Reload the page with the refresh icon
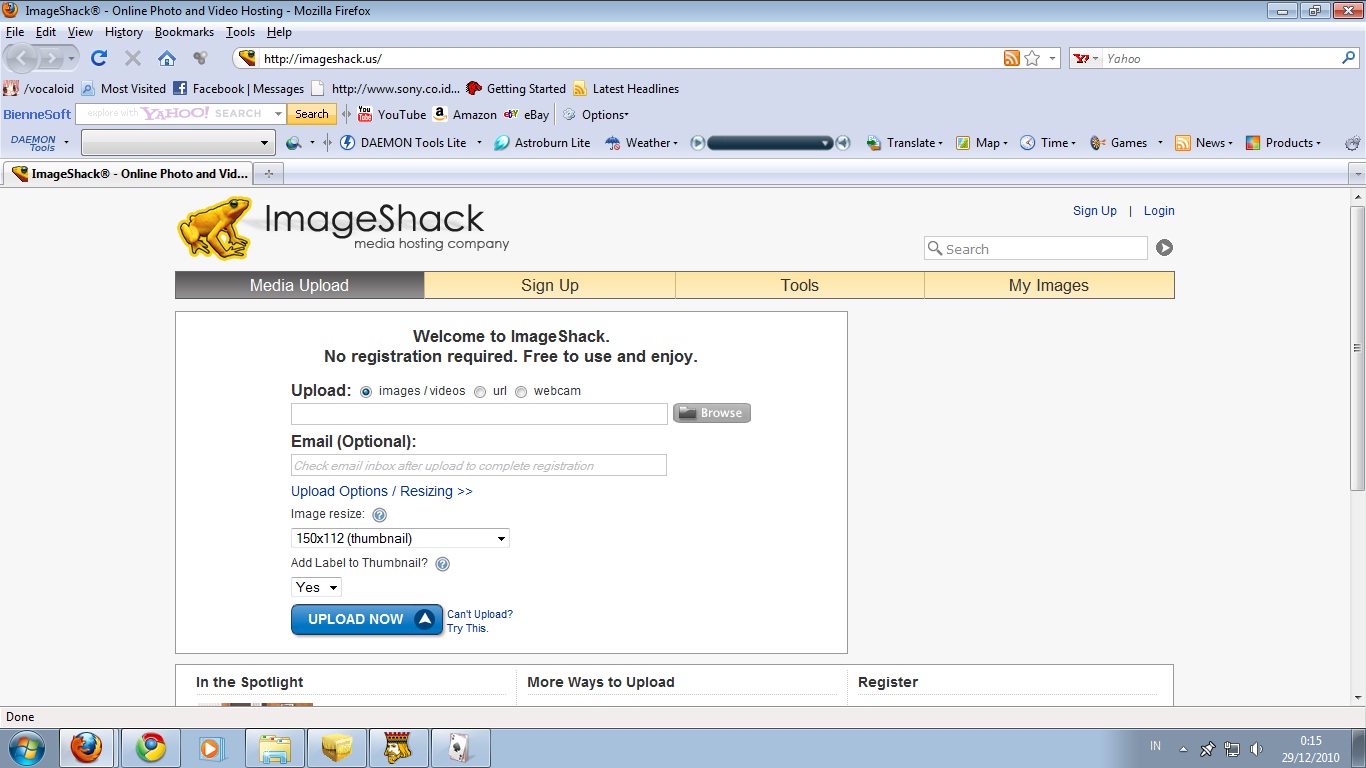The height and width of the screenshot is (768, 1366). [x=99, y=58]
